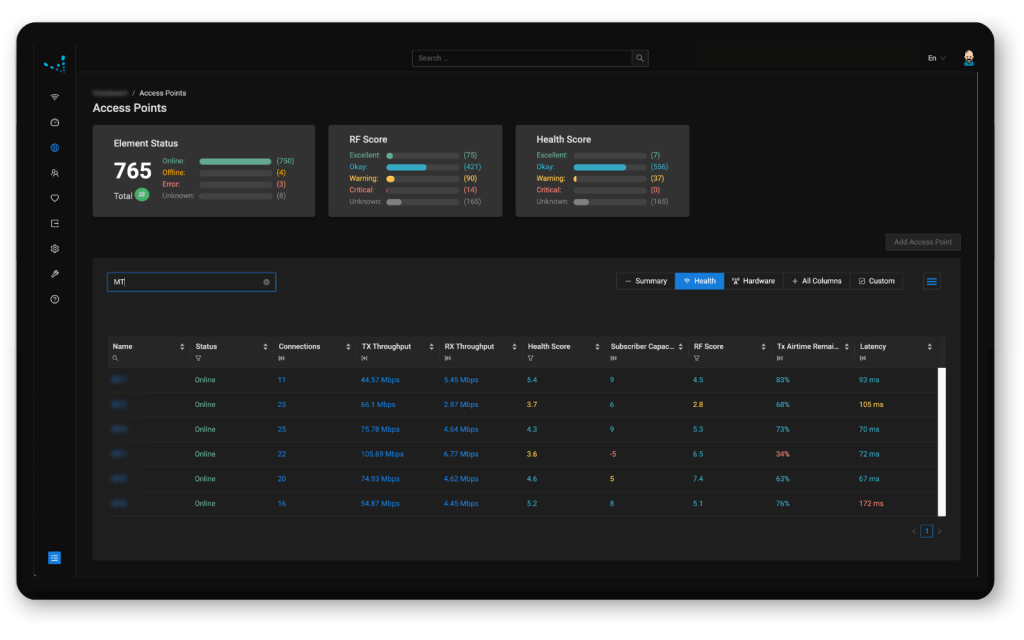Select the Custom columns checkbox view
1024x640 pixels.
click(x=876, y=281)
